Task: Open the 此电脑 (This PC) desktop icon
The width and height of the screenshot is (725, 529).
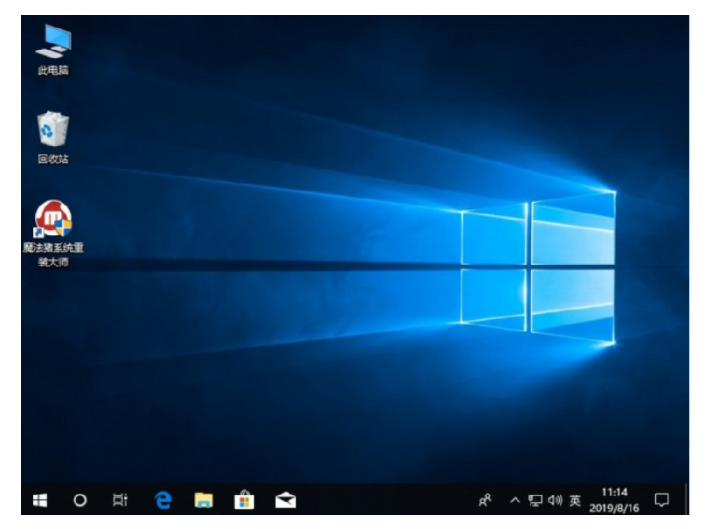Action: tap(53, 43)
